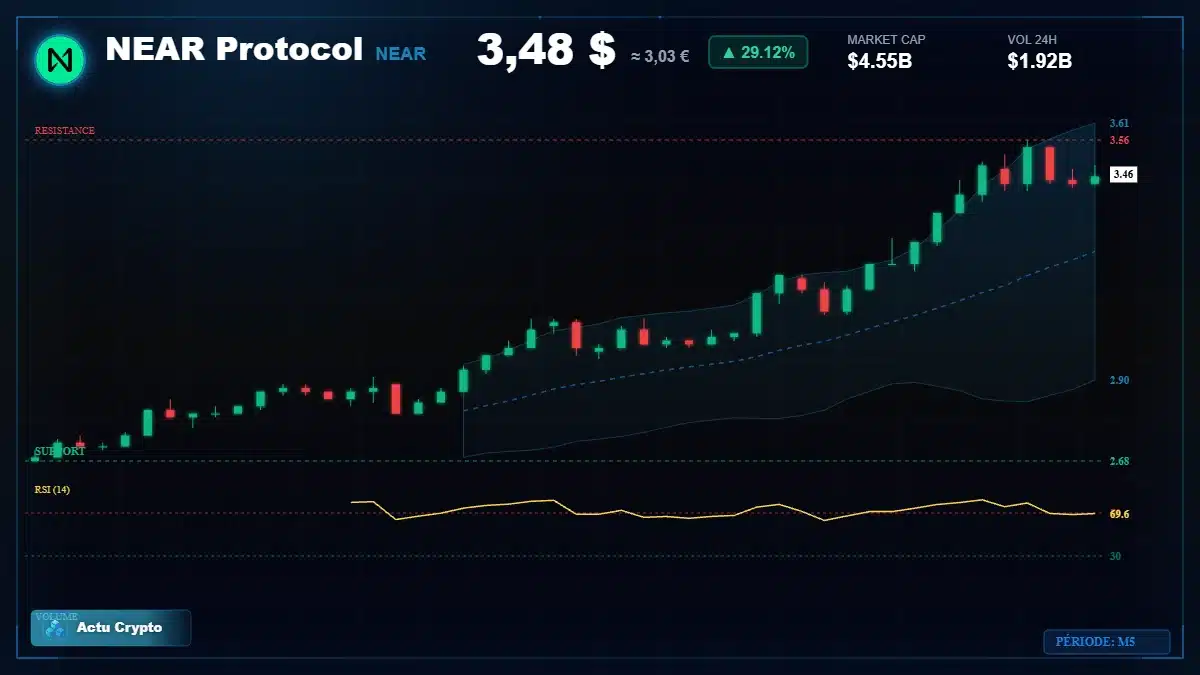
Task: Click the RESISTANCE label
Action: pyautogui.click(x=65, y=131)
